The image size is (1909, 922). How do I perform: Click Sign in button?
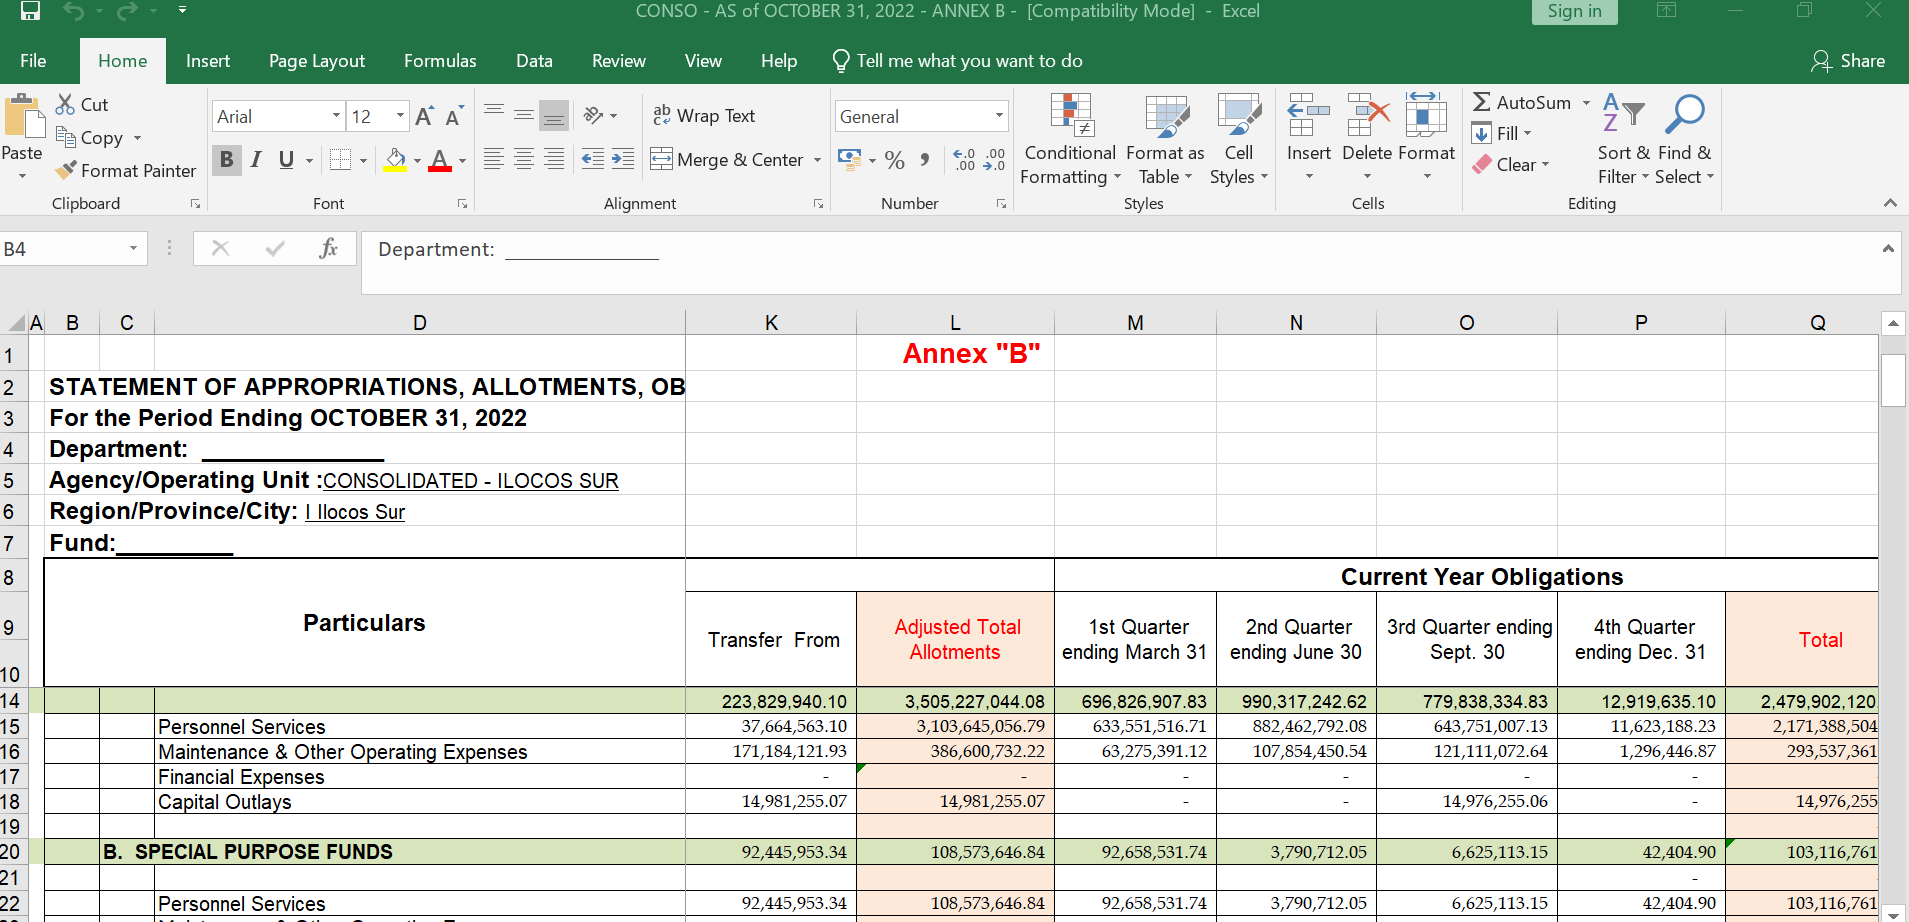(x=1574, y=11)
